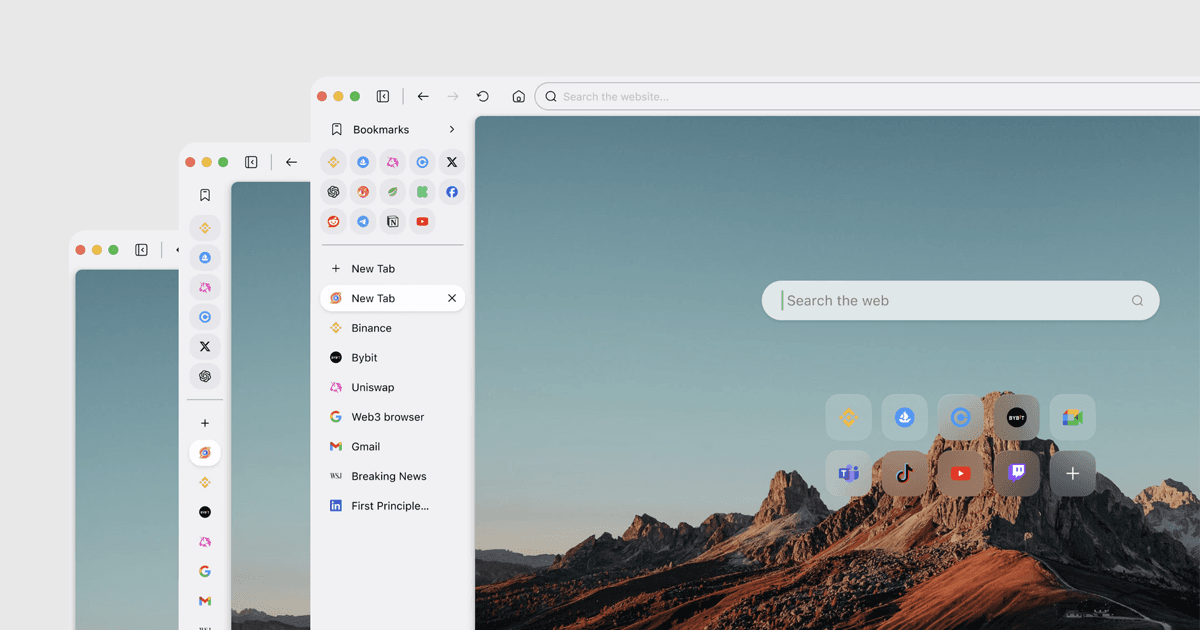Viewport: 1200px width, 630px height.
Task: Open the pinned Uniswap icon in the middle window
Action: (205, 288)
